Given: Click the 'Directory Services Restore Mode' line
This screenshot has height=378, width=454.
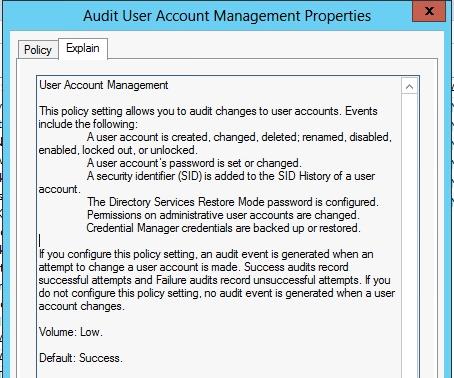Looking at the screenshot, I should pos(233,202).
